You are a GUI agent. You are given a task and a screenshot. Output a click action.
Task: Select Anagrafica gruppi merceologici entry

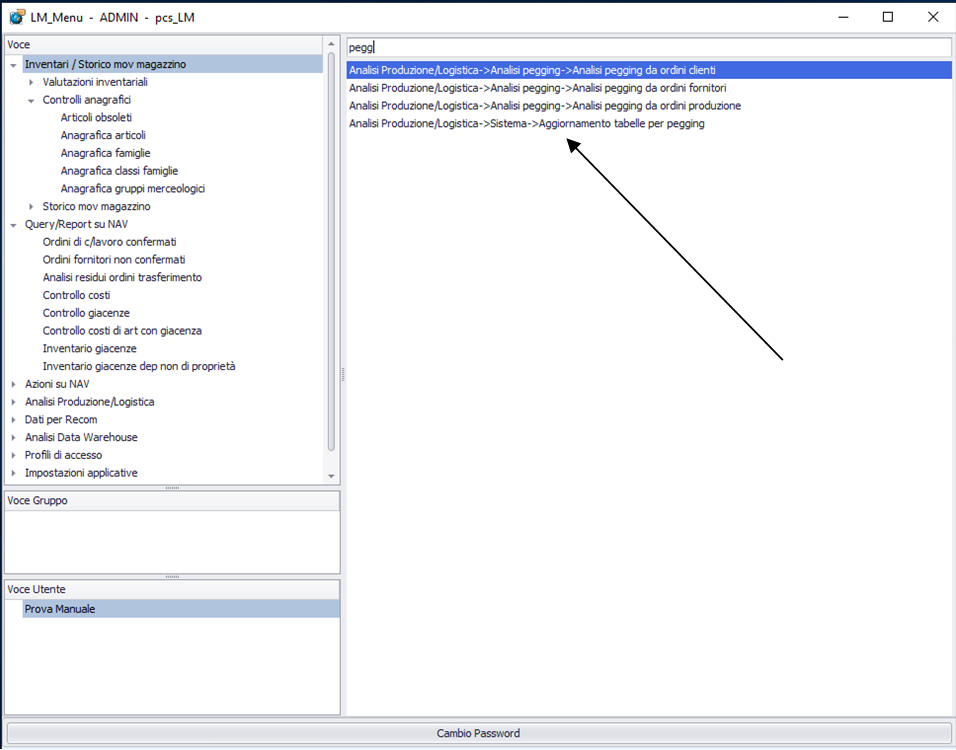tap(132, 189)
